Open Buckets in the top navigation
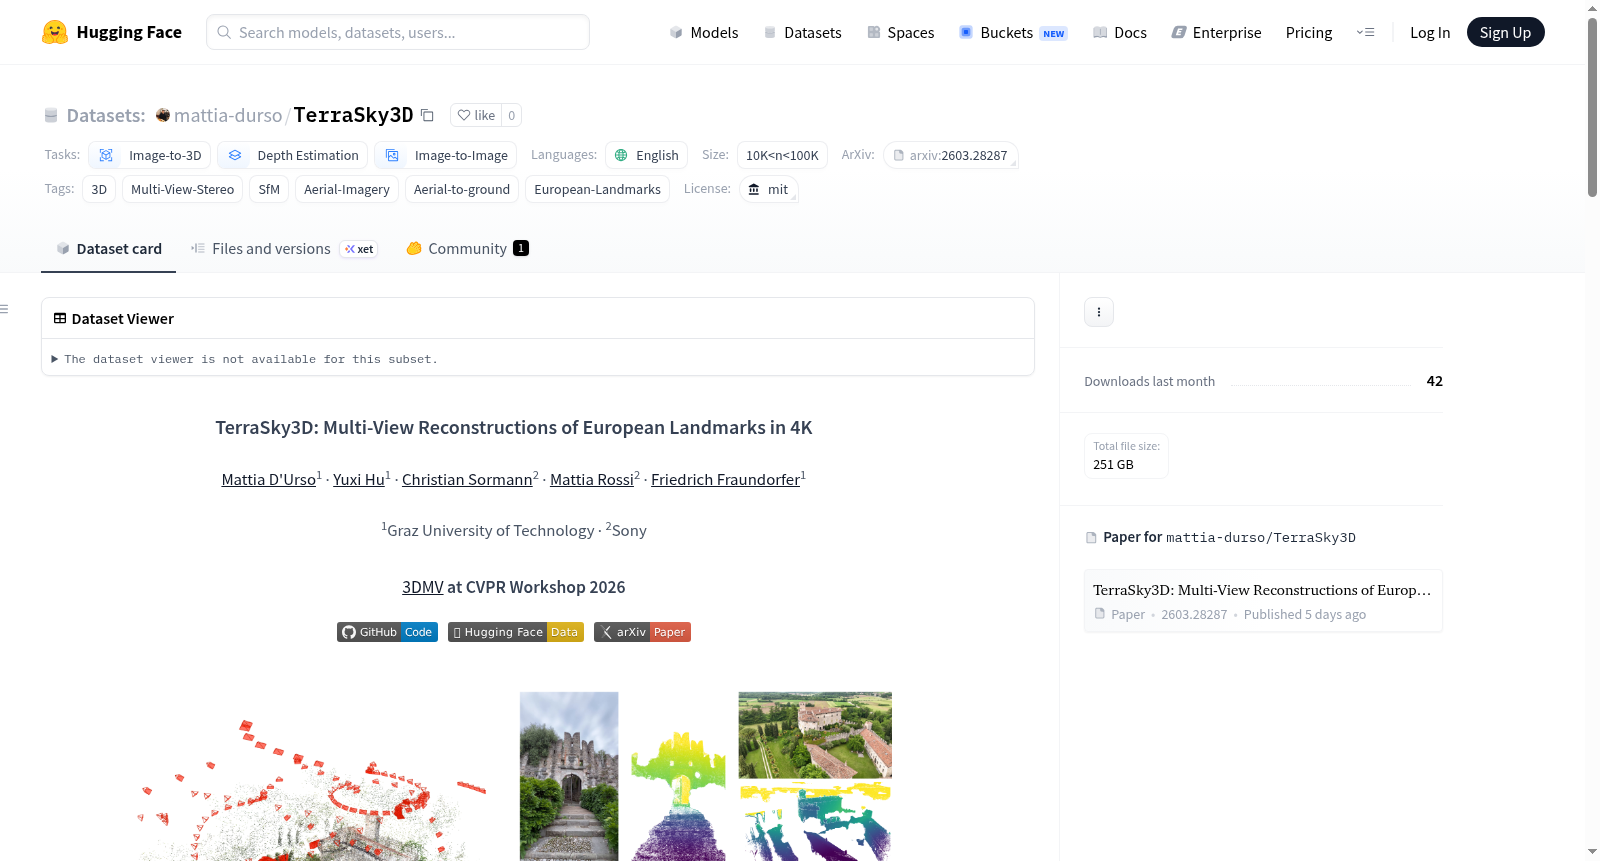The height and width of the screenshot is (861, 1600). pos(1013,32)
